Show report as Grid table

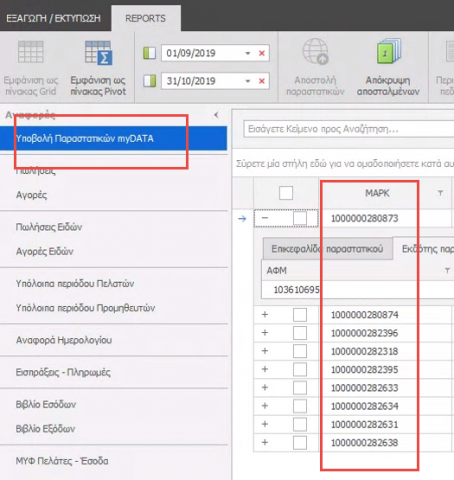click(31, 68)
